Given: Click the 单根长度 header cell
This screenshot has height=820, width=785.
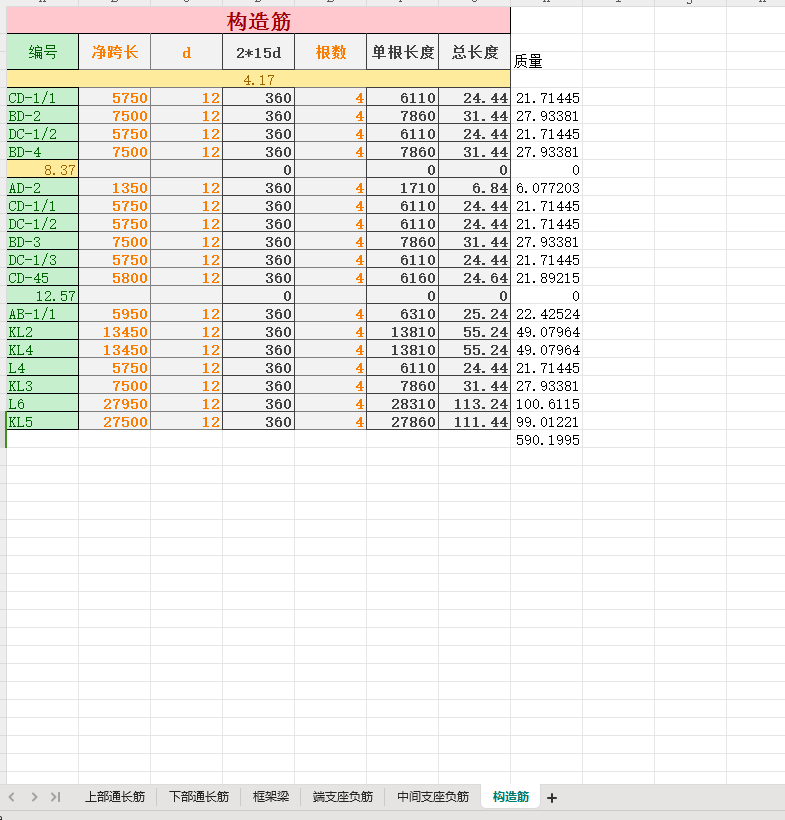Looking at the screenshot, I should [x=403, y=52].
